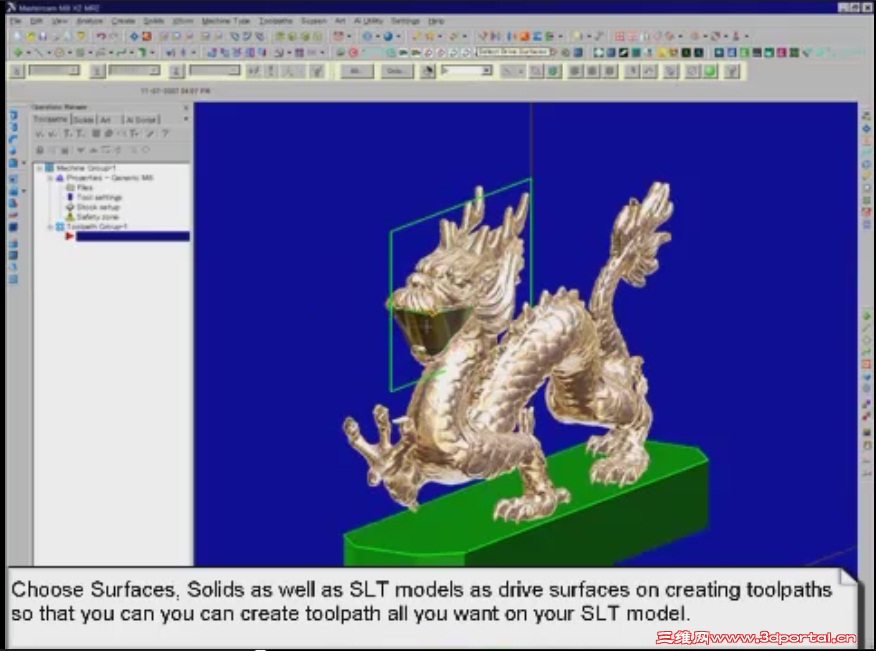Close the Operations Manager panel

[x=186, y=107]
